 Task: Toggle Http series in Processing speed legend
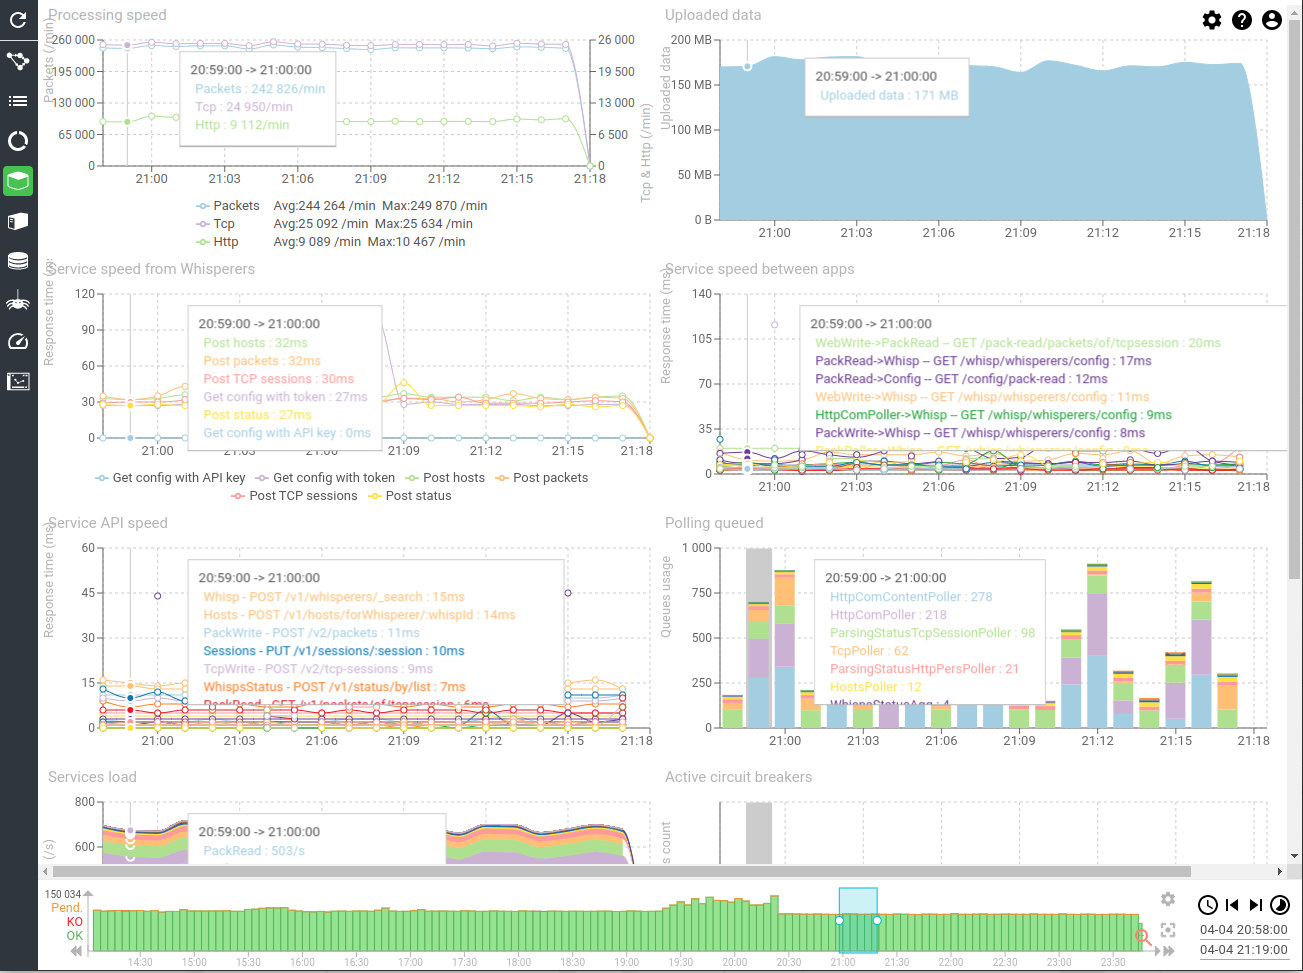[x=217, y=242]
